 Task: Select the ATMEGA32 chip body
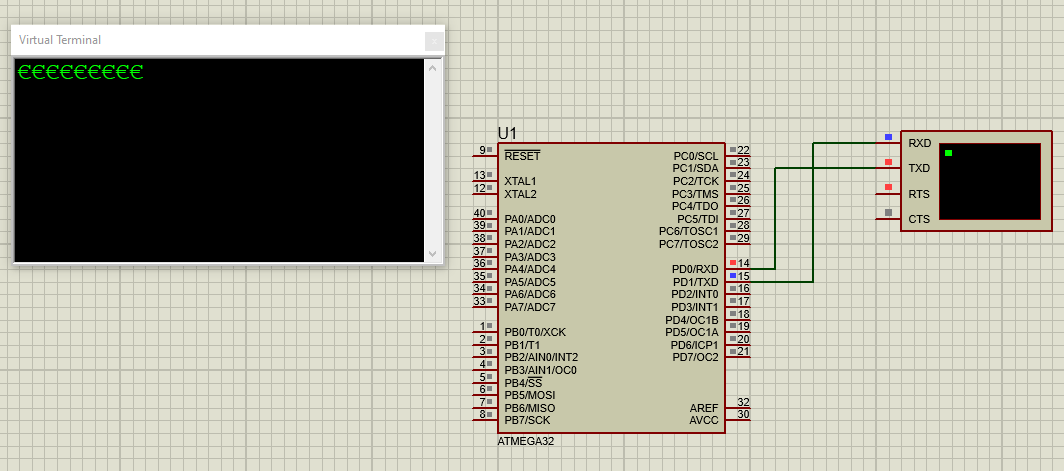click(x=611, y=288)
